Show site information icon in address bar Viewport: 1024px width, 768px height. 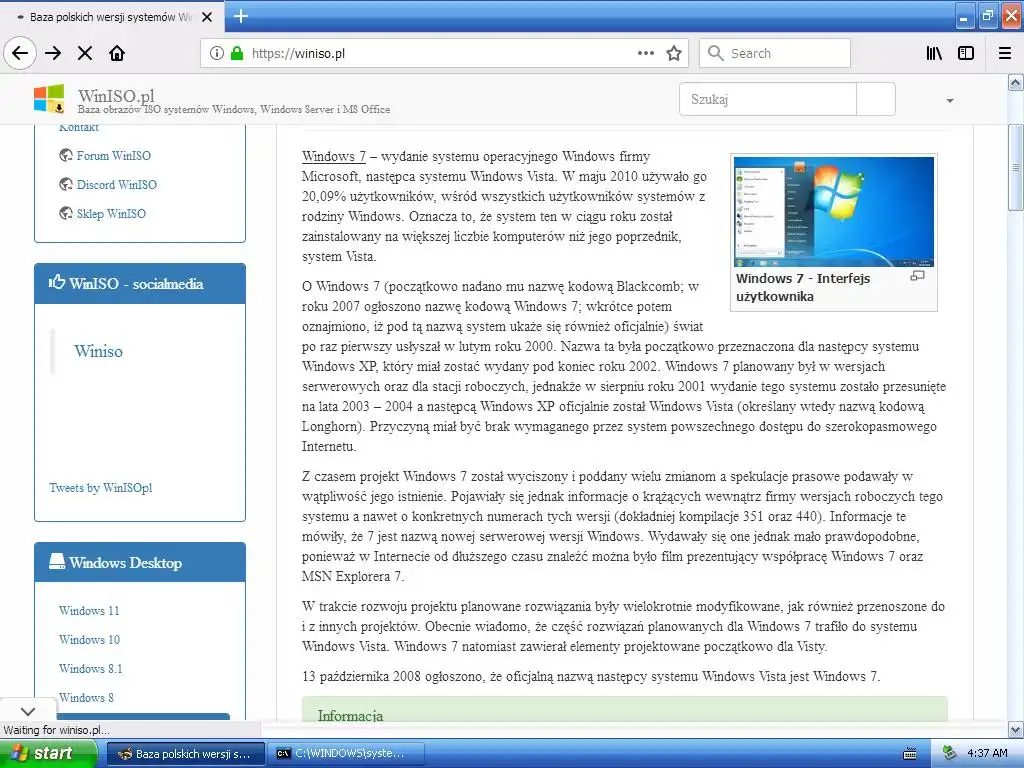click(x=217, y=53)
